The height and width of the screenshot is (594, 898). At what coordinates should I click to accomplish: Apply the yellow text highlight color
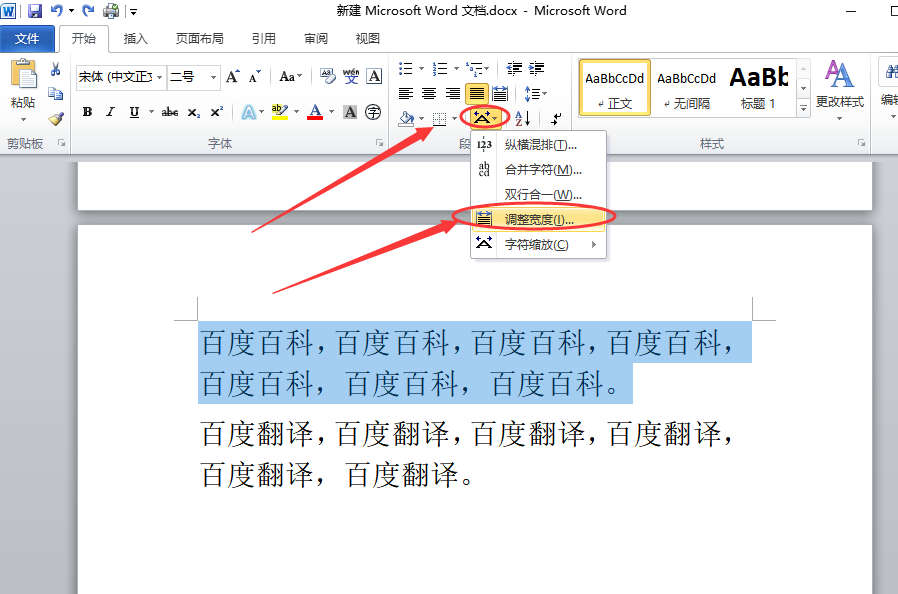279,112
